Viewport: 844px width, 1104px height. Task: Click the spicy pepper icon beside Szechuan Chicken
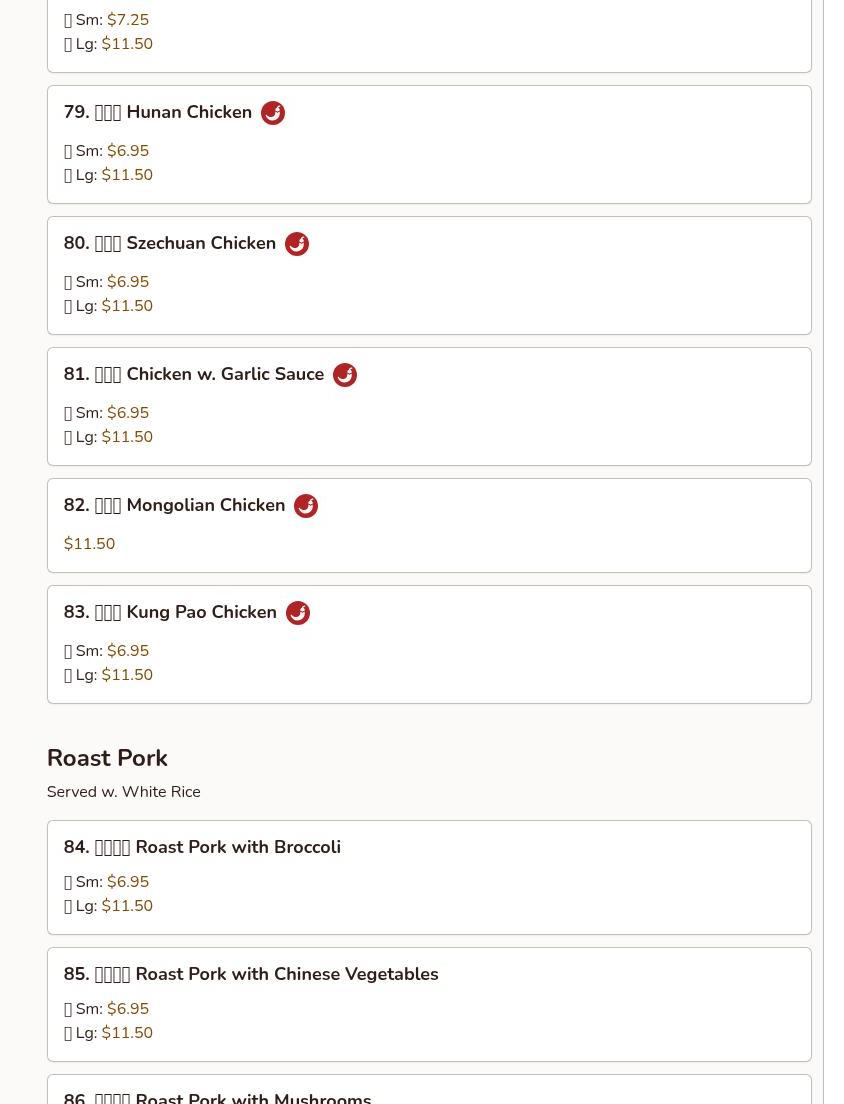click(x=296, y=244)
